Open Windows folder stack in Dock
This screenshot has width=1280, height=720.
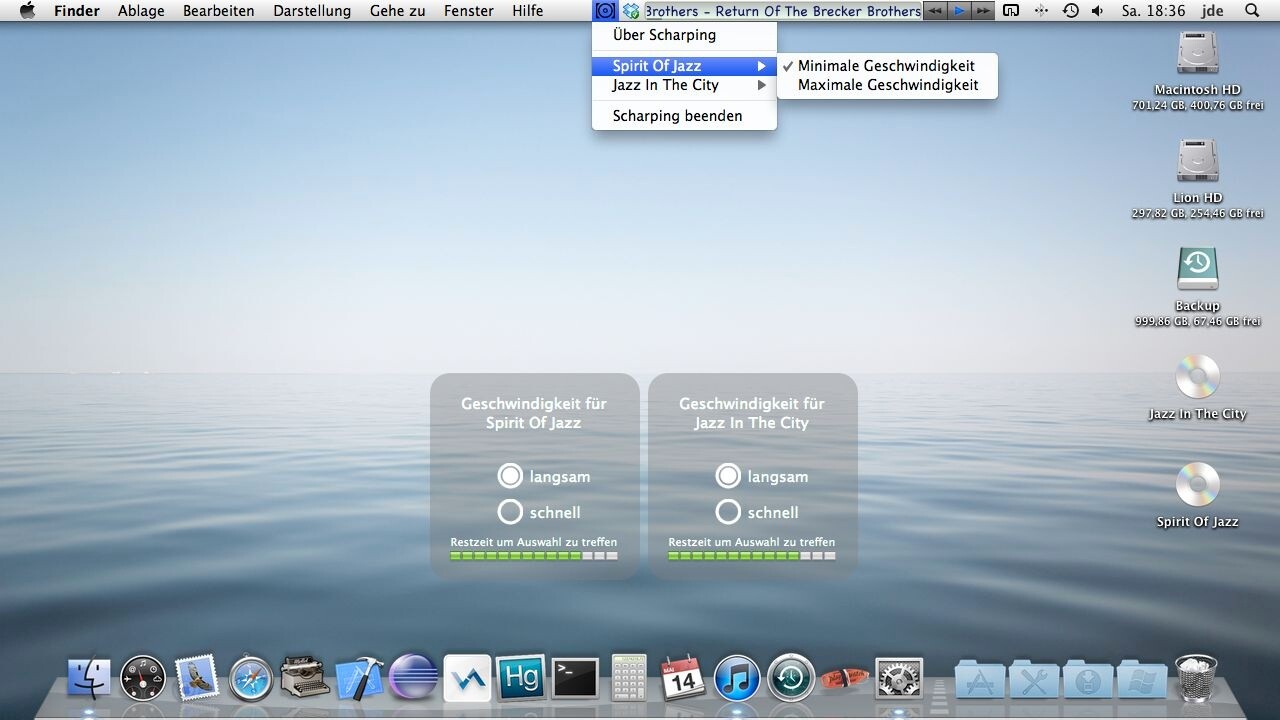[1142, 678]
